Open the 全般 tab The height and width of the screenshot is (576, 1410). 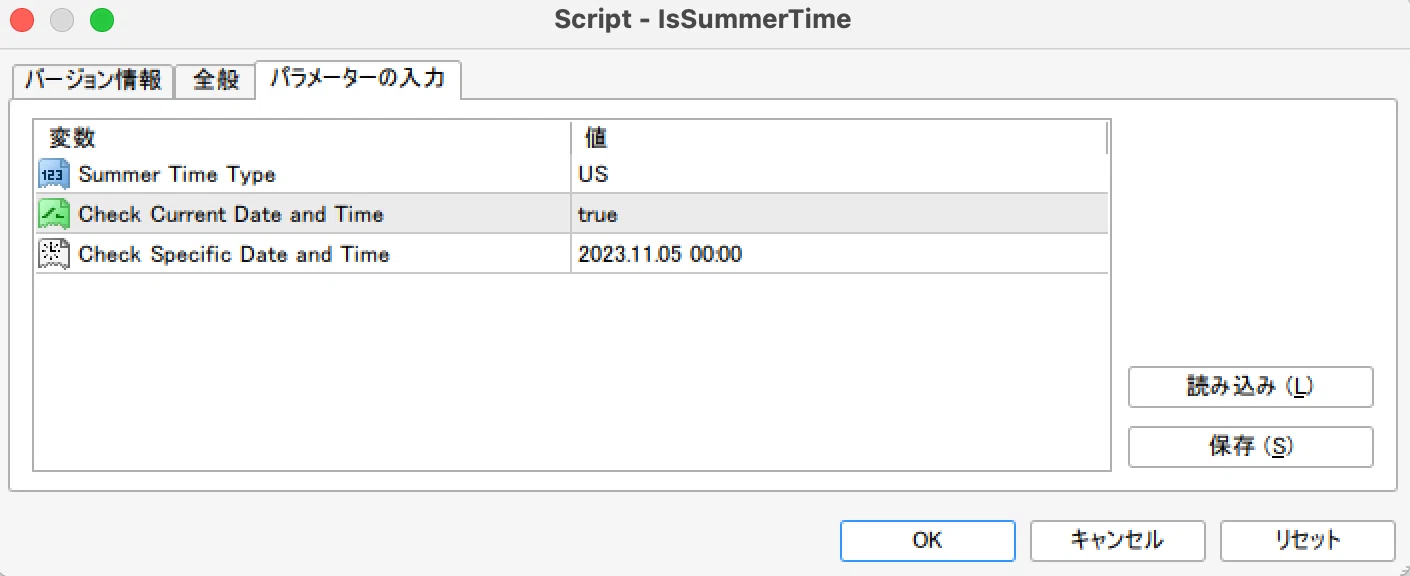215,81
